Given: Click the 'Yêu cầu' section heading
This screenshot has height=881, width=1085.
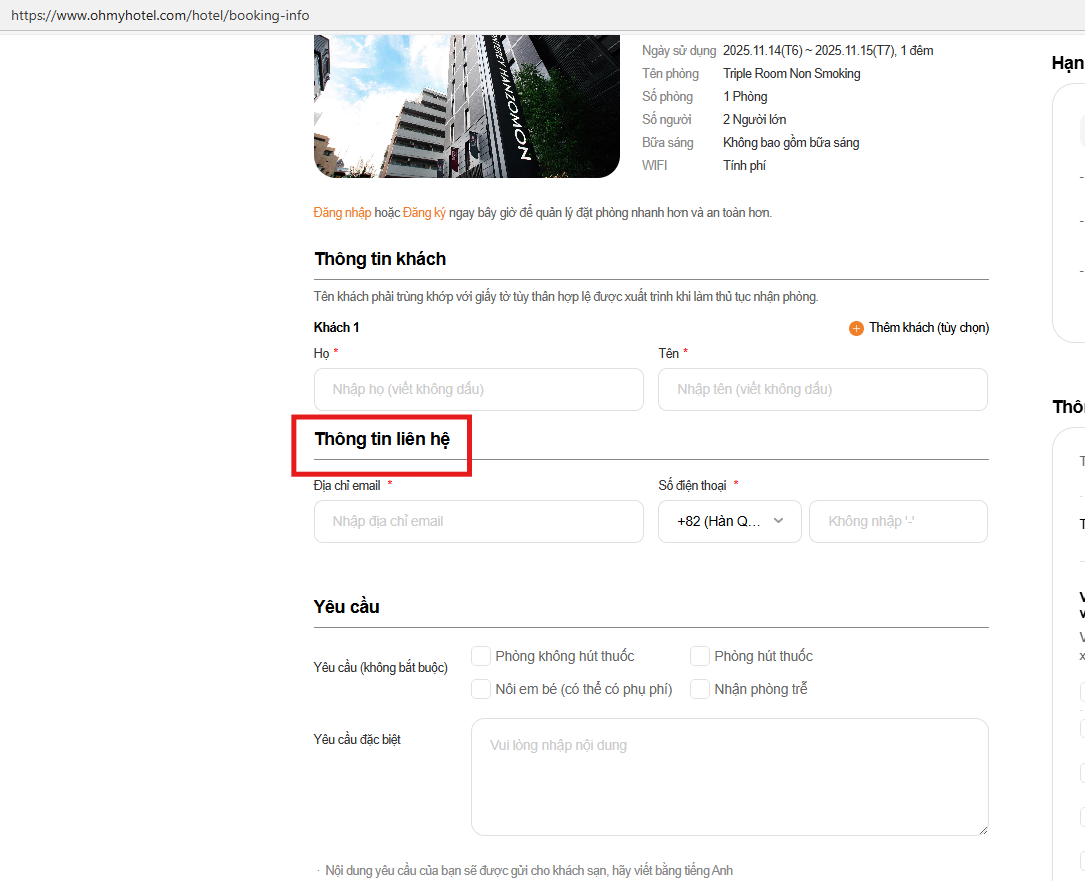Looking at the screenshot, I should (x=346, y=606).
